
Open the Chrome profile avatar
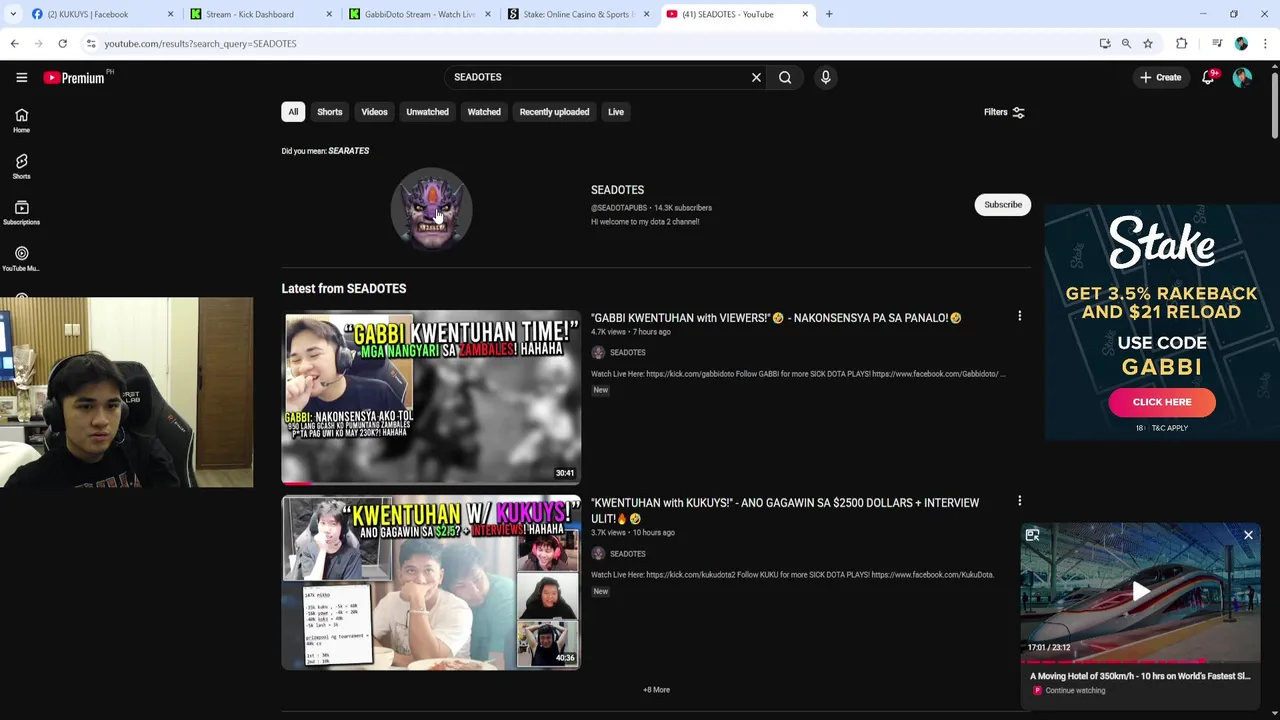[1241, 44]
